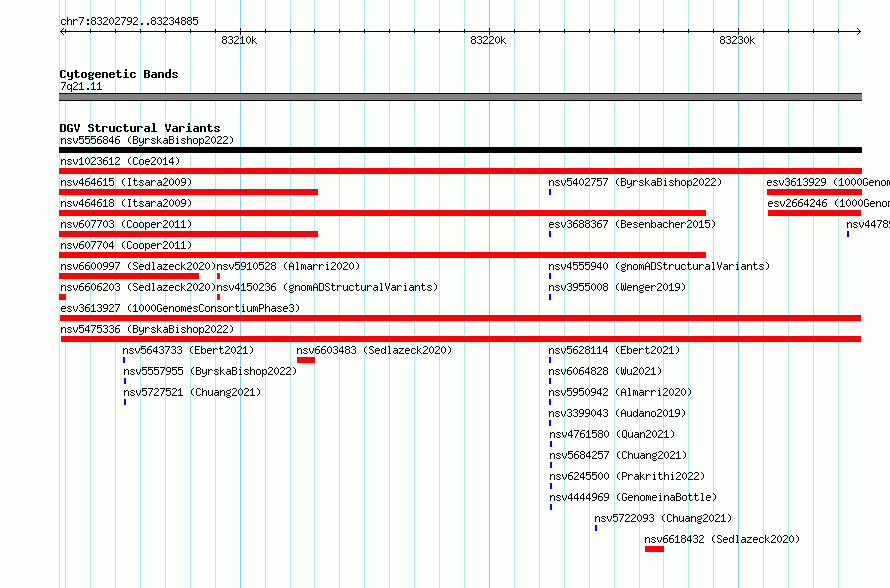Select nsv5727521 (Chuang2021) label
Screen dimensions: 890x588
192,392
